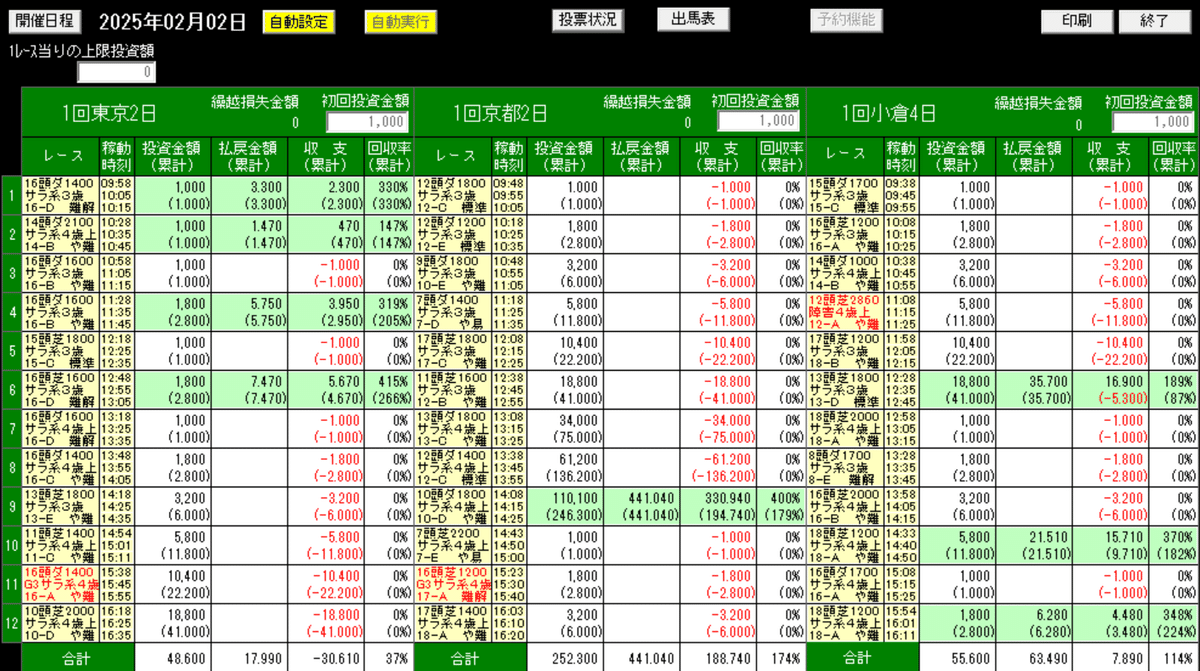Edit 初回投資金額 field for 1回小倉4日
Image resolution: width=1200 pixels, height=671 pixels.
(x=1153, y=122)
